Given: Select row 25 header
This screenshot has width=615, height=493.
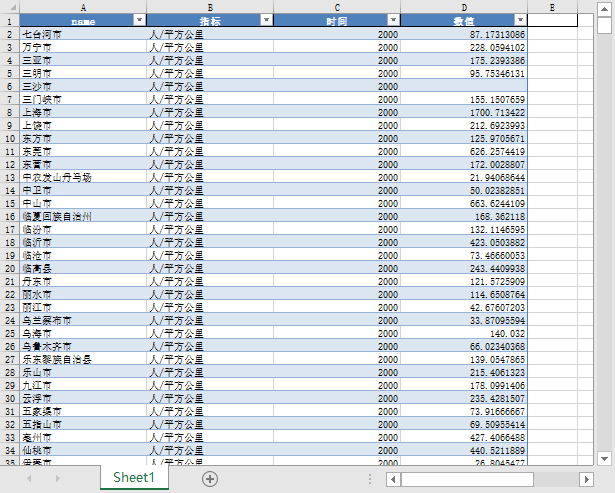Looking at the screenshot, I should (x=10, y=333).
